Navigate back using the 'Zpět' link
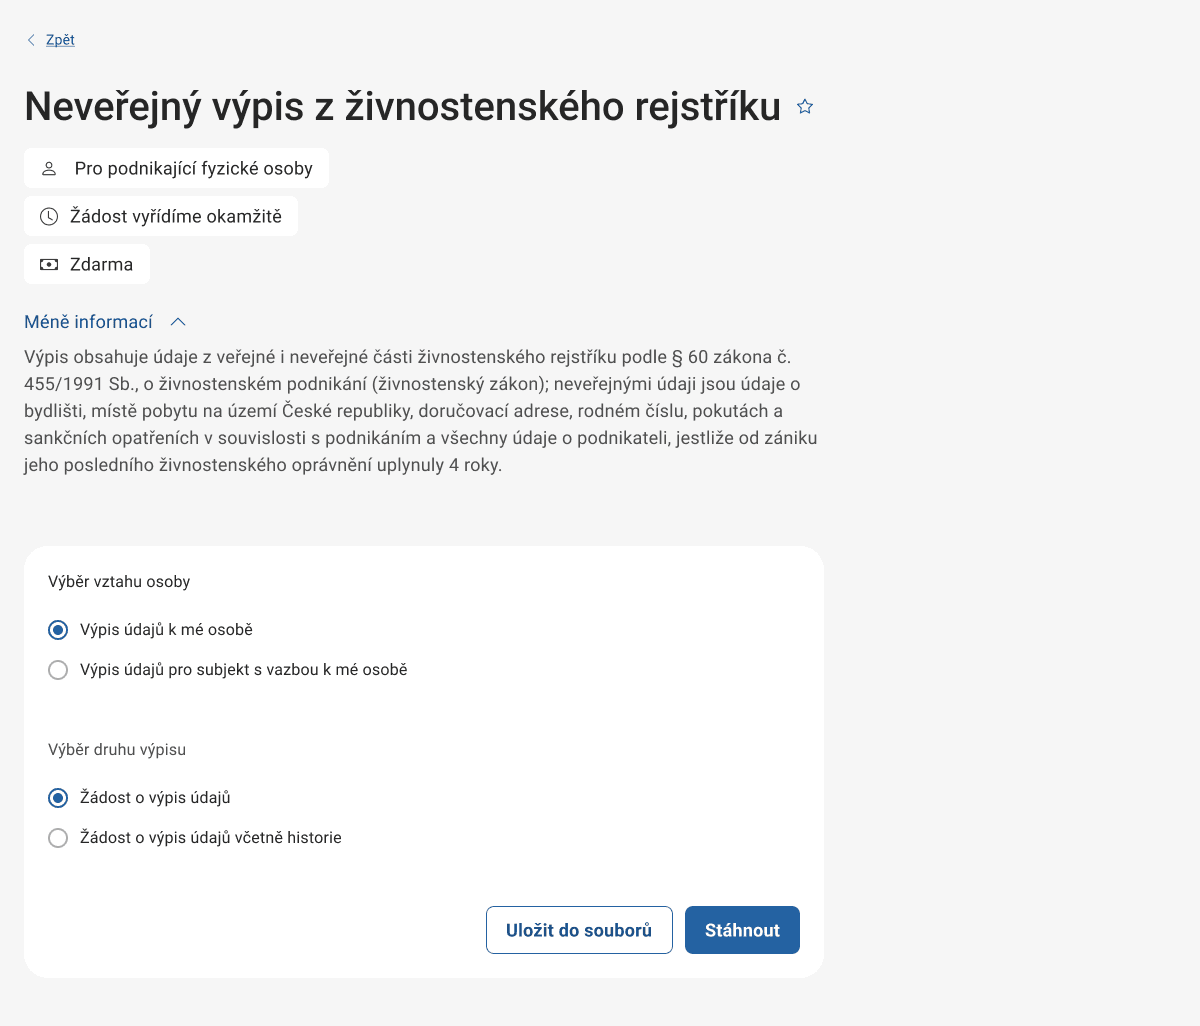Screen dimensions: 1200x1026 pos(59,39)
